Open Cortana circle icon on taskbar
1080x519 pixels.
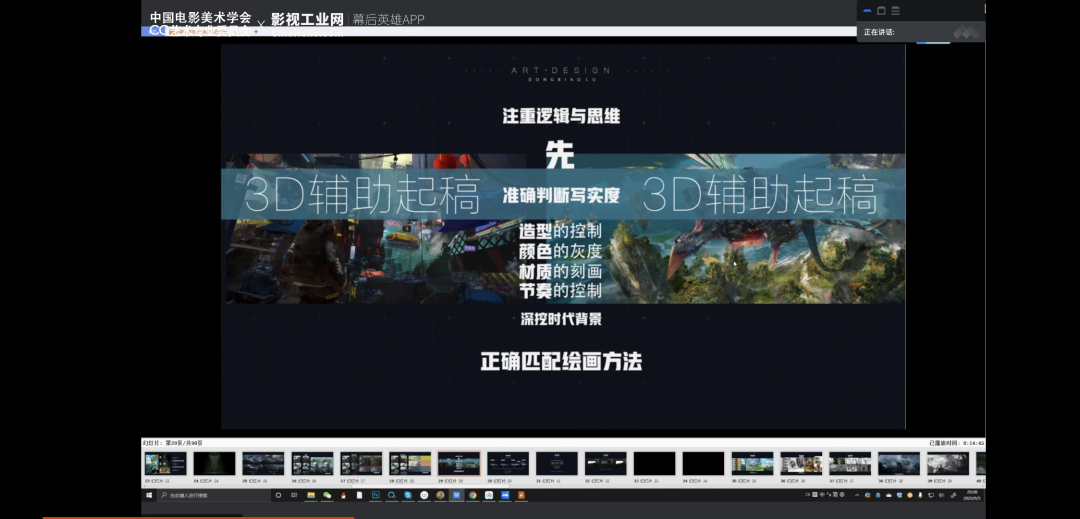tap(278, 495)
